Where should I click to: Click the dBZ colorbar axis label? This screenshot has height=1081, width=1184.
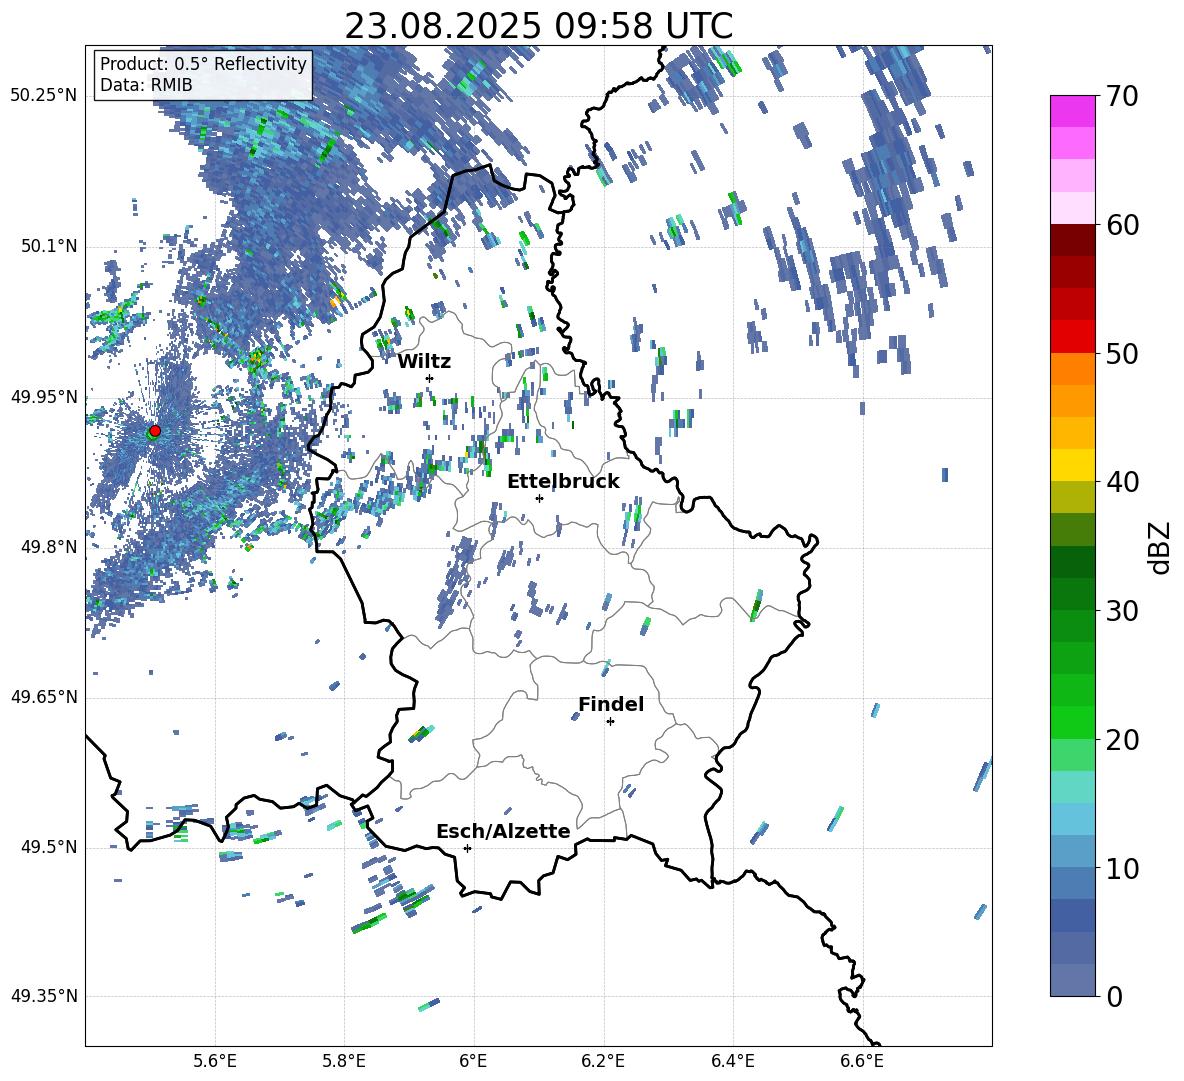[x=1158, y=547]
